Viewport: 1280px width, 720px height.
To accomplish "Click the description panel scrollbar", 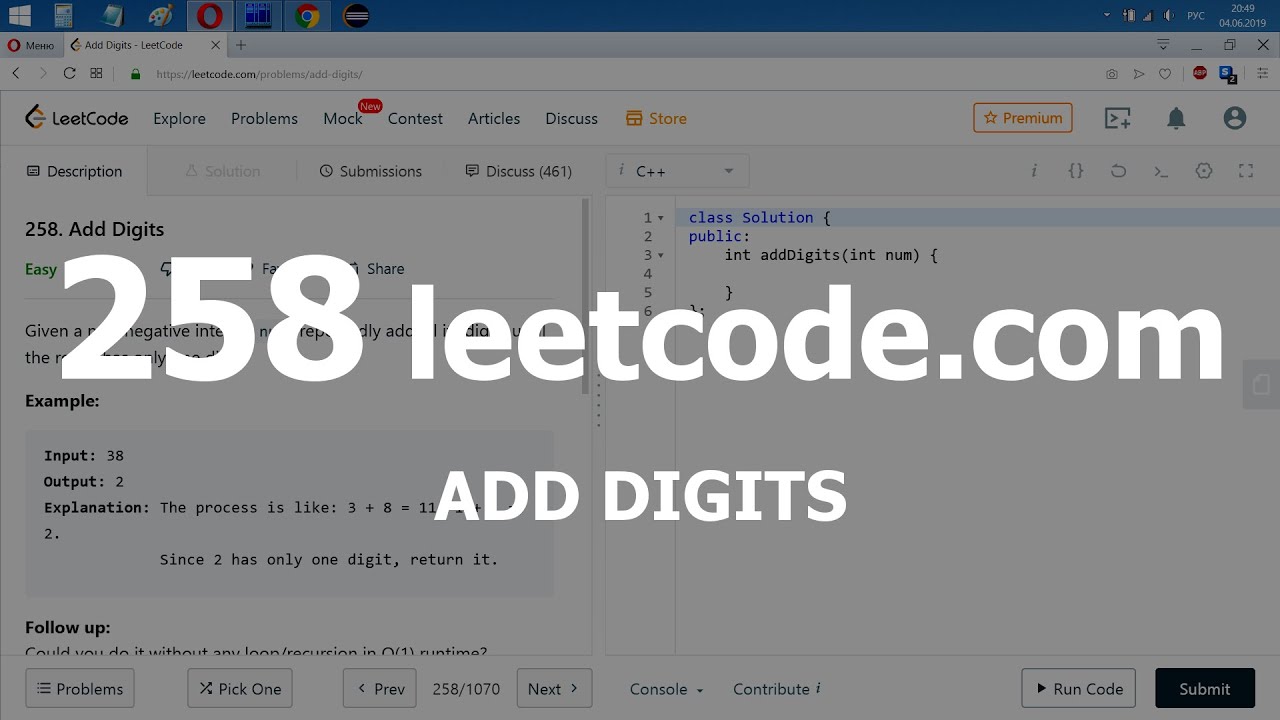I will pyautogui.click(x=587, y=296).
